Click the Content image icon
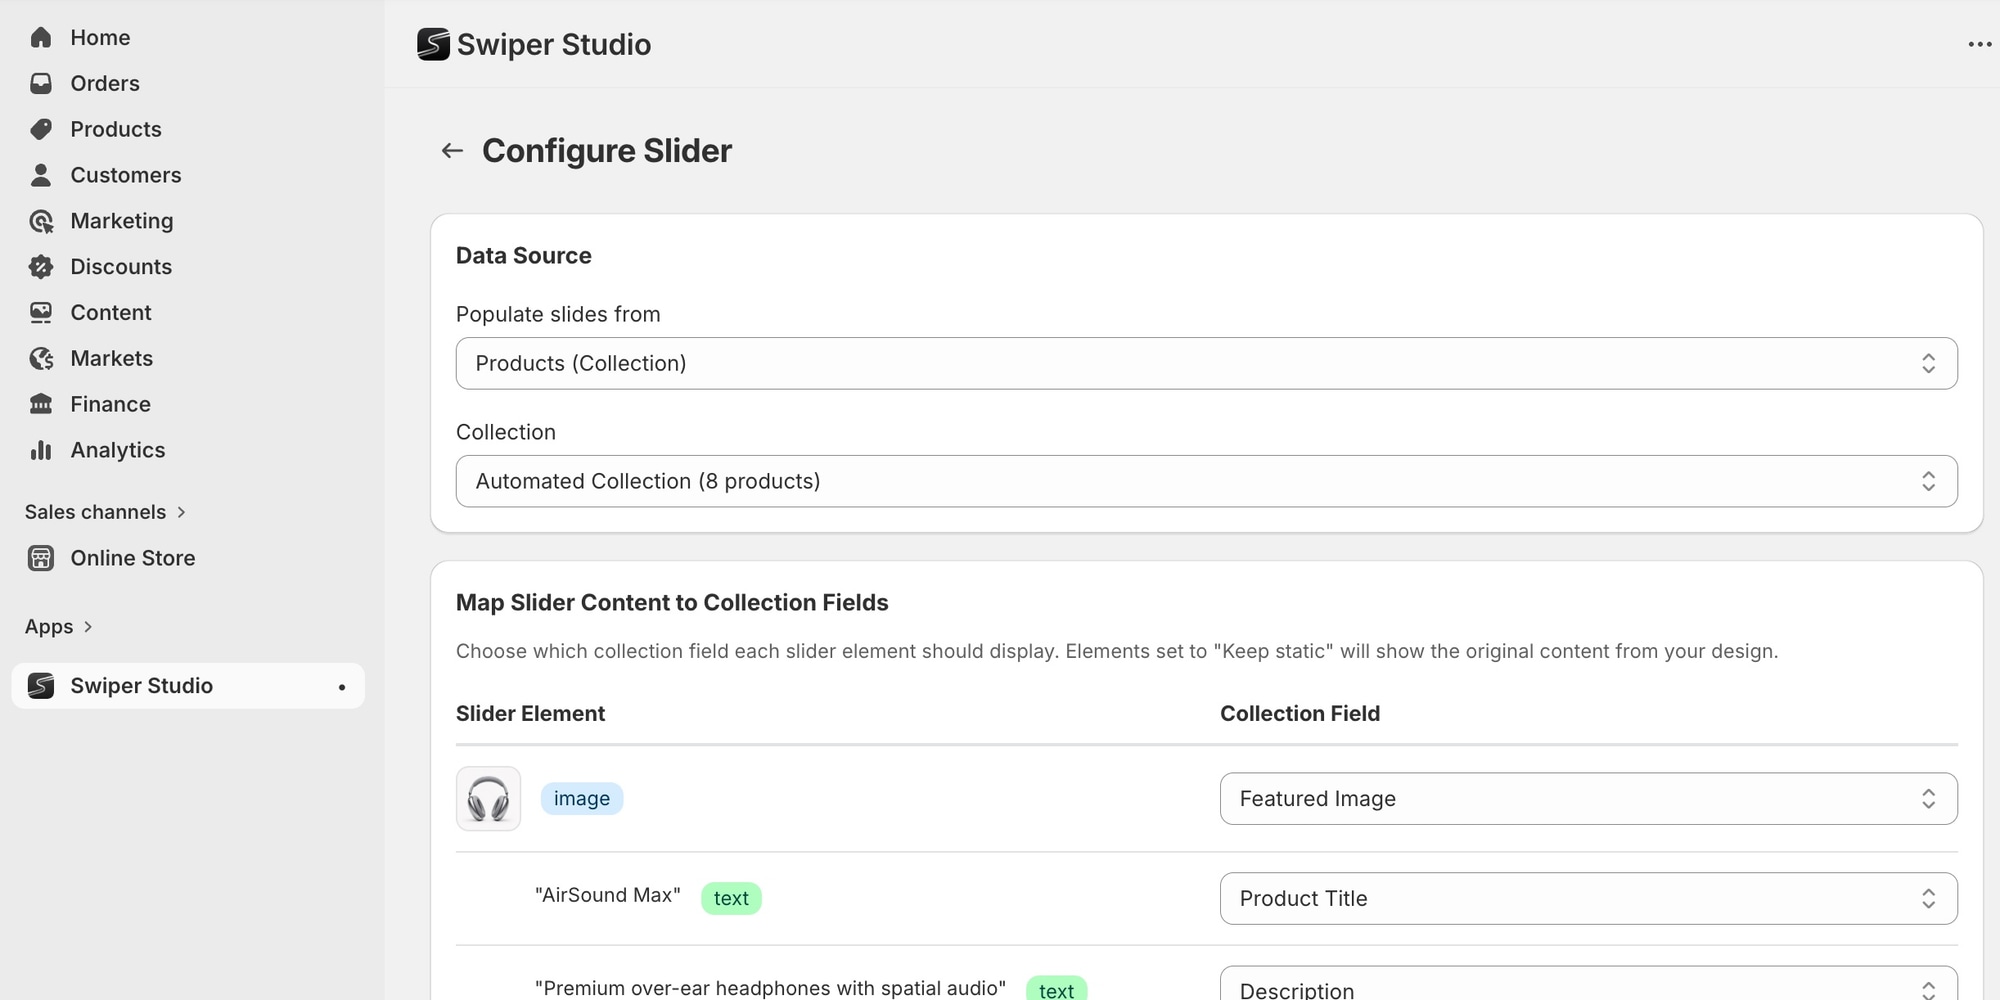The image size is (2000, 1000). 41,313
